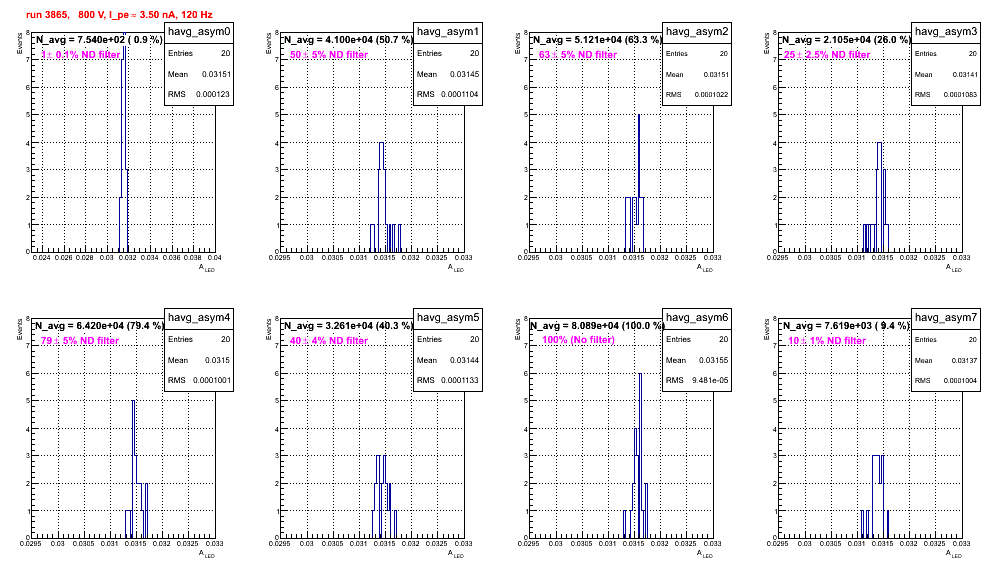Select the havg_asym2 stats box title
The height and width of the screenshot is (572, 996).
697,32
